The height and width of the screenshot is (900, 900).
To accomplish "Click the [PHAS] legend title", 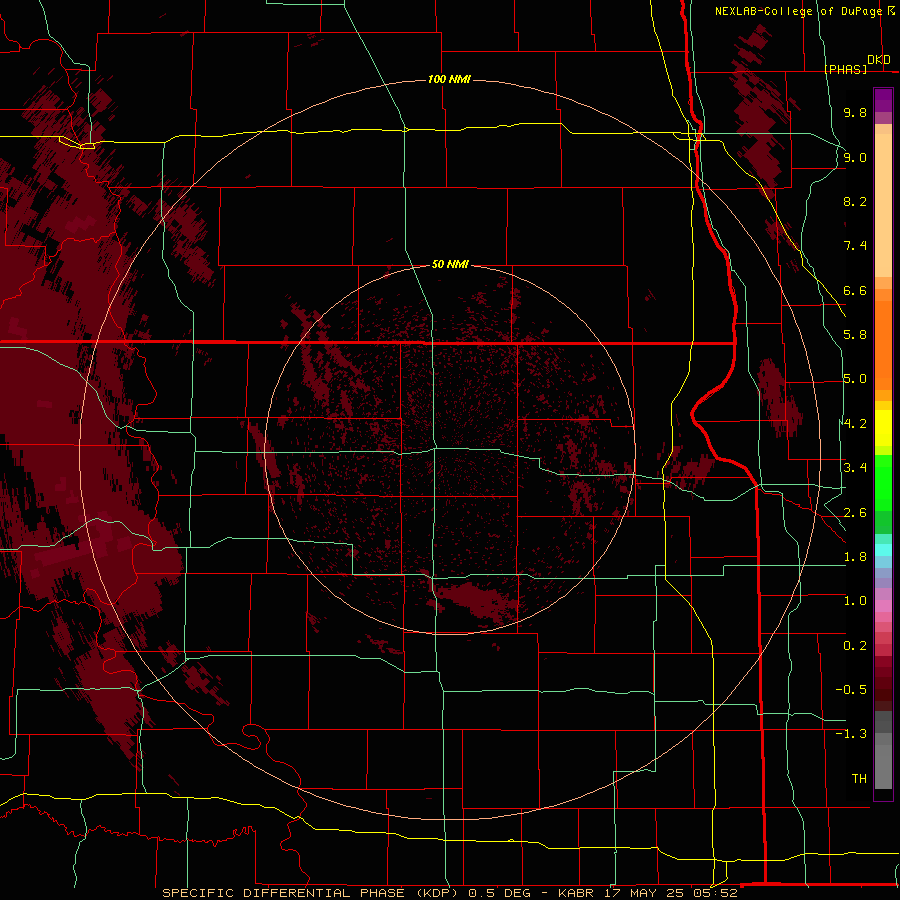I will (846, 69).
